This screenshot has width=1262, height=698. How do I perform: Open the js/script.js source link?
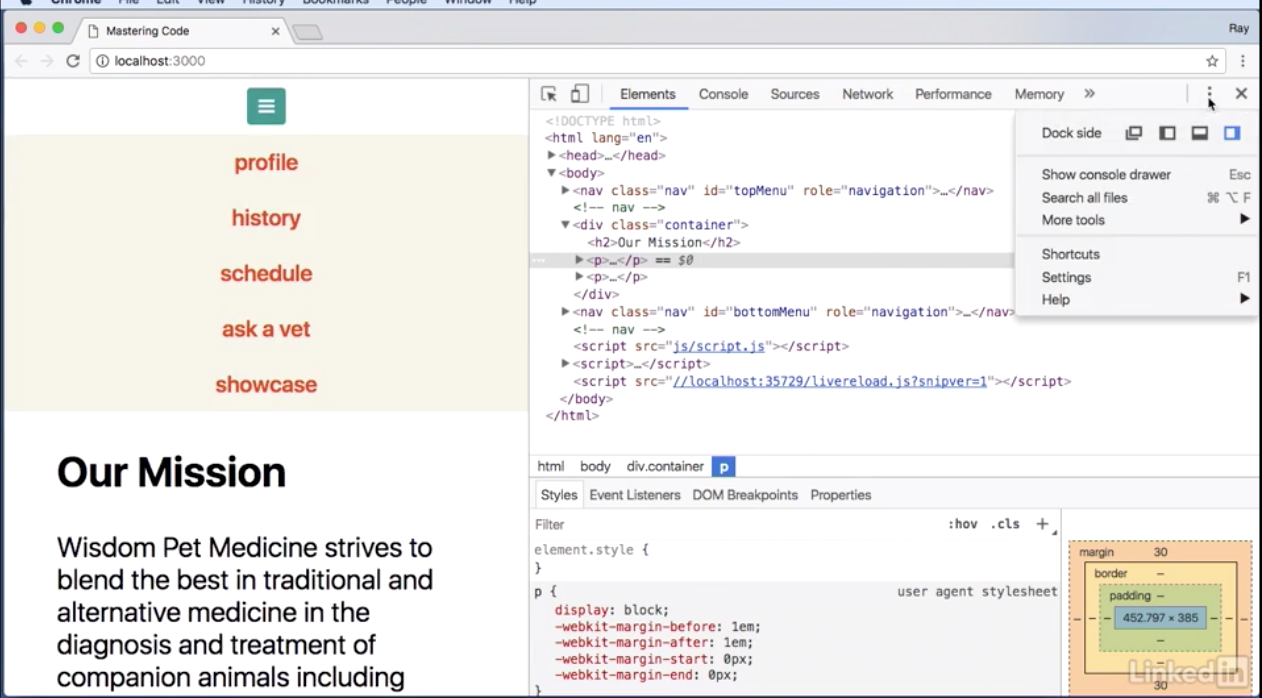pyautogui.click(x=719, y=347)
